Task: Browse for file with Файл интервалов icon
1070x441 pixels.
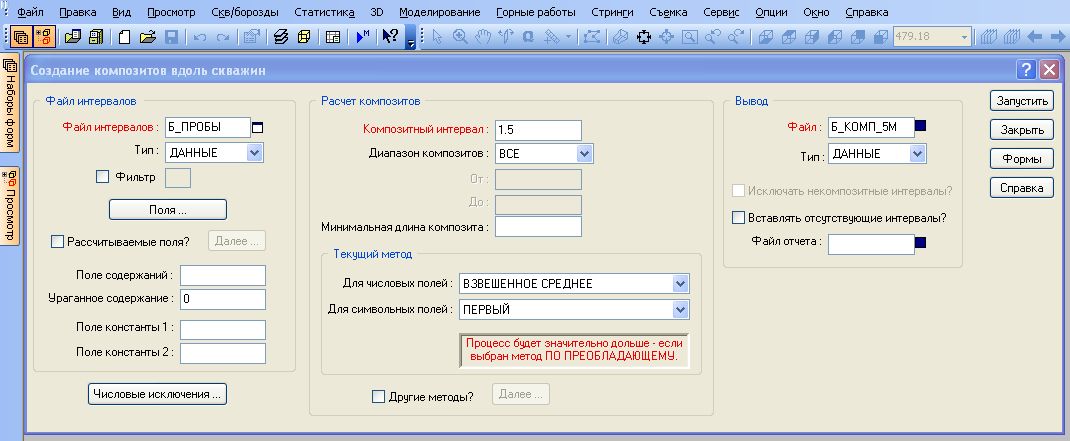Action: (257, 127)
